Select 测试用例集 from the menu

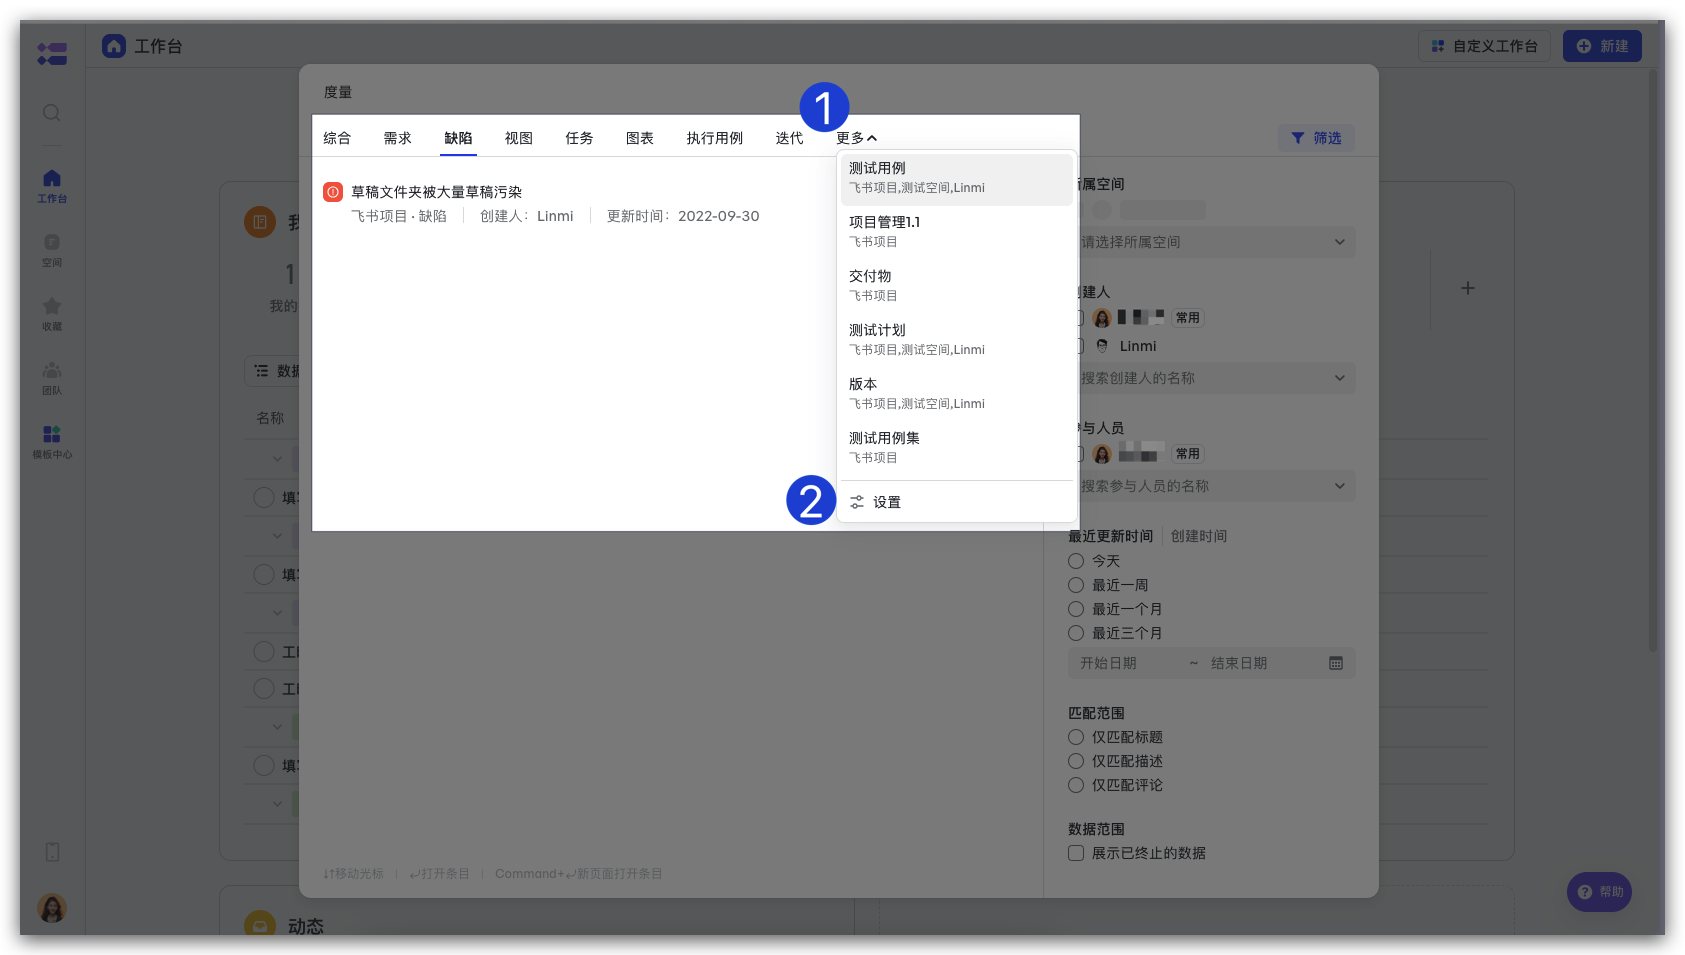point(957,448)
